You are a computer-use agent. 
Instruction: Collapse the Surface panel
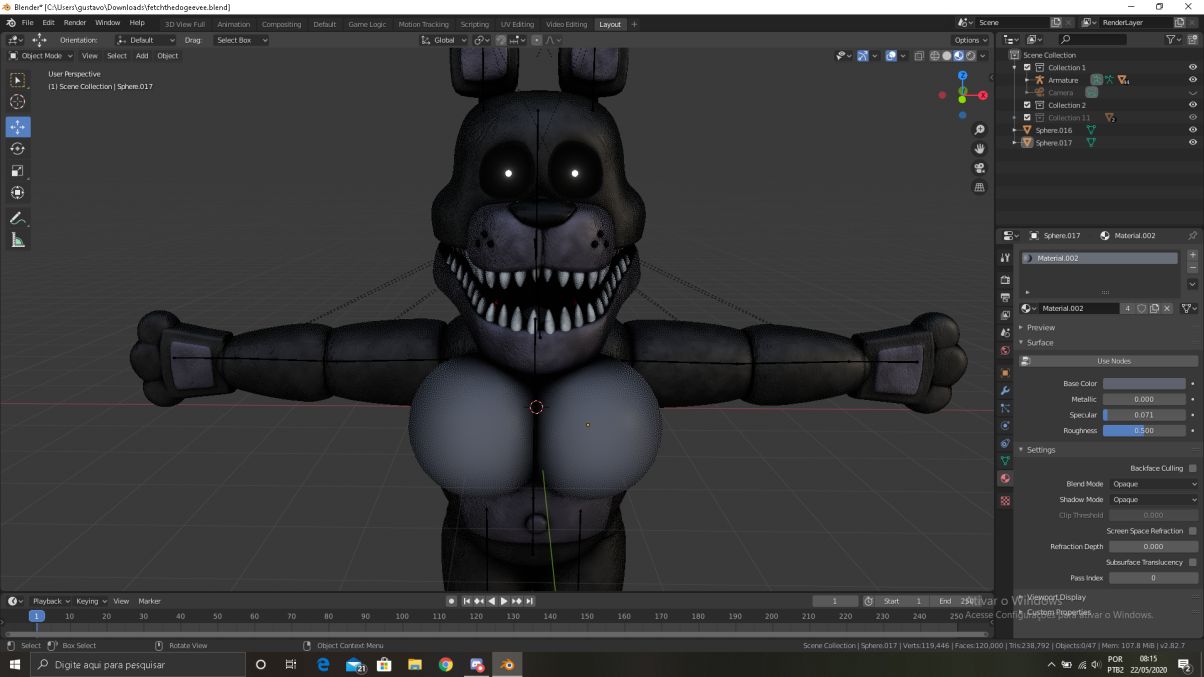tap(1039, 343)
